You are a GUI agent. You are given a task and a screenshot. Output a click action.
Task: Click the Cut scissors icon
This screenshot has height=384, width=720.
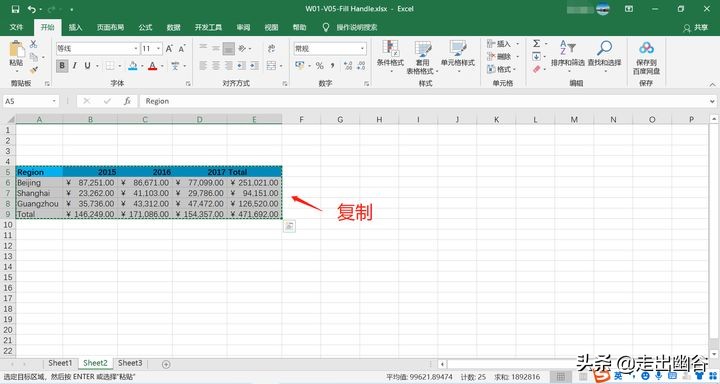coord(34,45)
